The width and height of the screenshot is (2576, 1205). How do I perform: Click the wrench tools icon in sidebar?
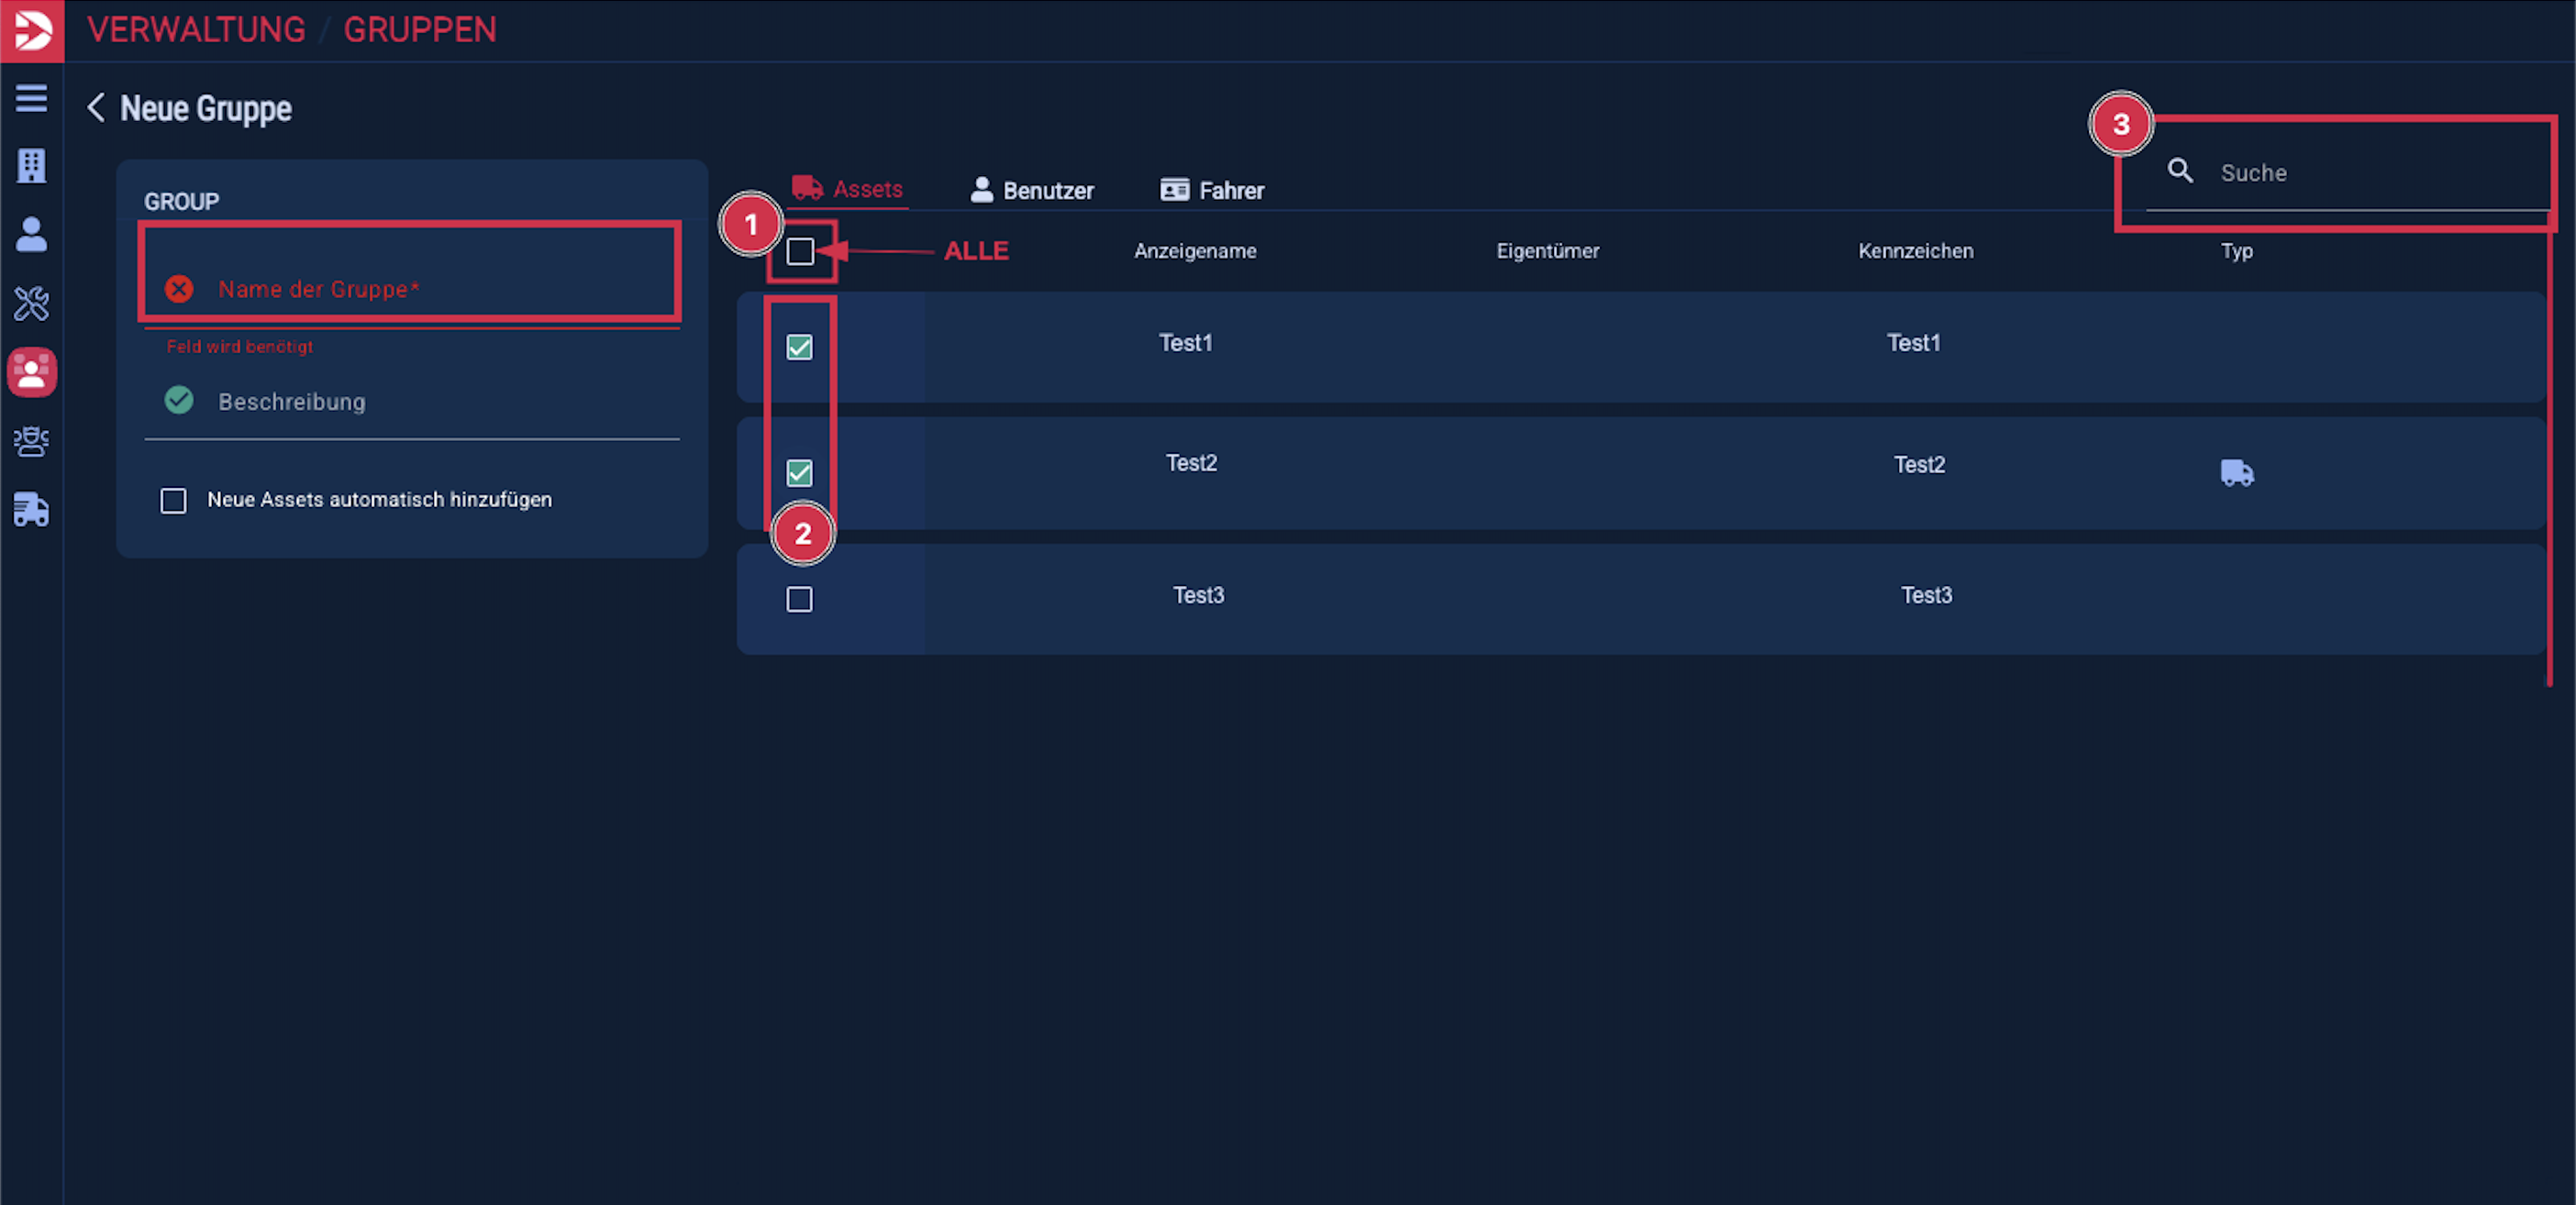(x=31, y=303)
